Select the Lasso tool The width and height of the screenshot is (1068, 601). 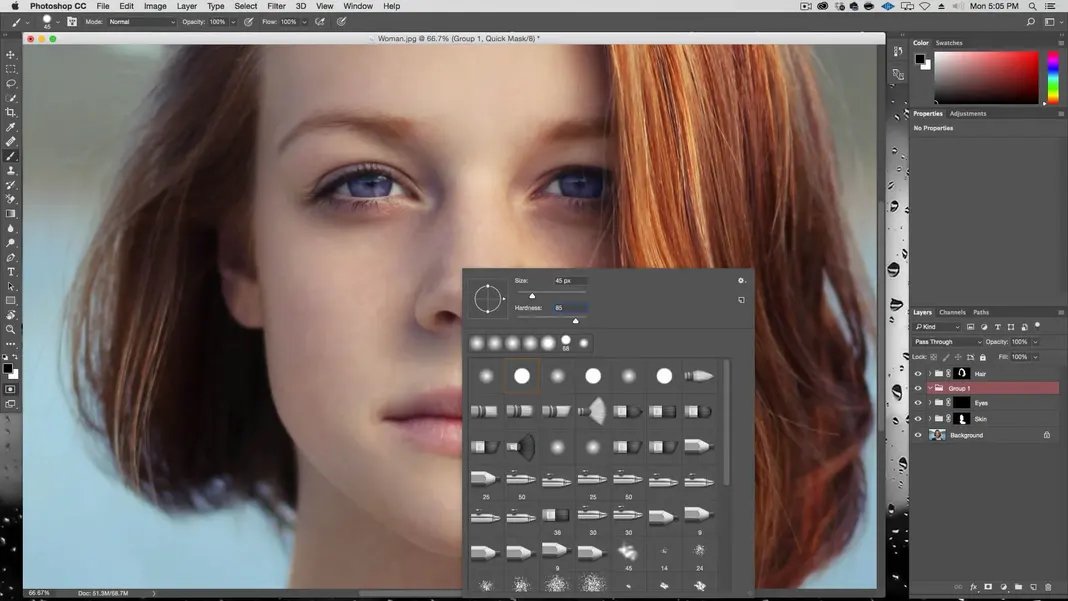[x=11, y=83]
